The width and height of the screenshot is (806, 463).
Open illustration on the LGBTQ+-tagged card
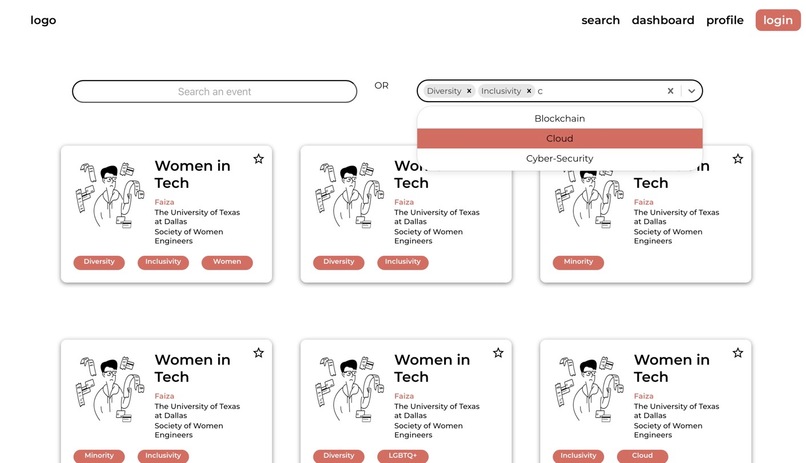[350, 389]
